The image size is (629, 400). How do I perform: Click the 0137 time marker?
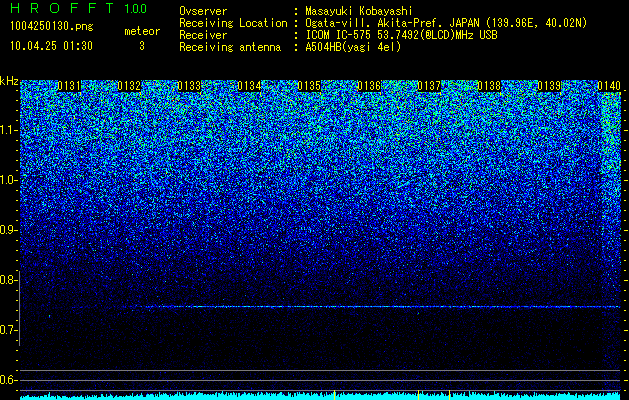pyautogui.click(x=429, y=86)
